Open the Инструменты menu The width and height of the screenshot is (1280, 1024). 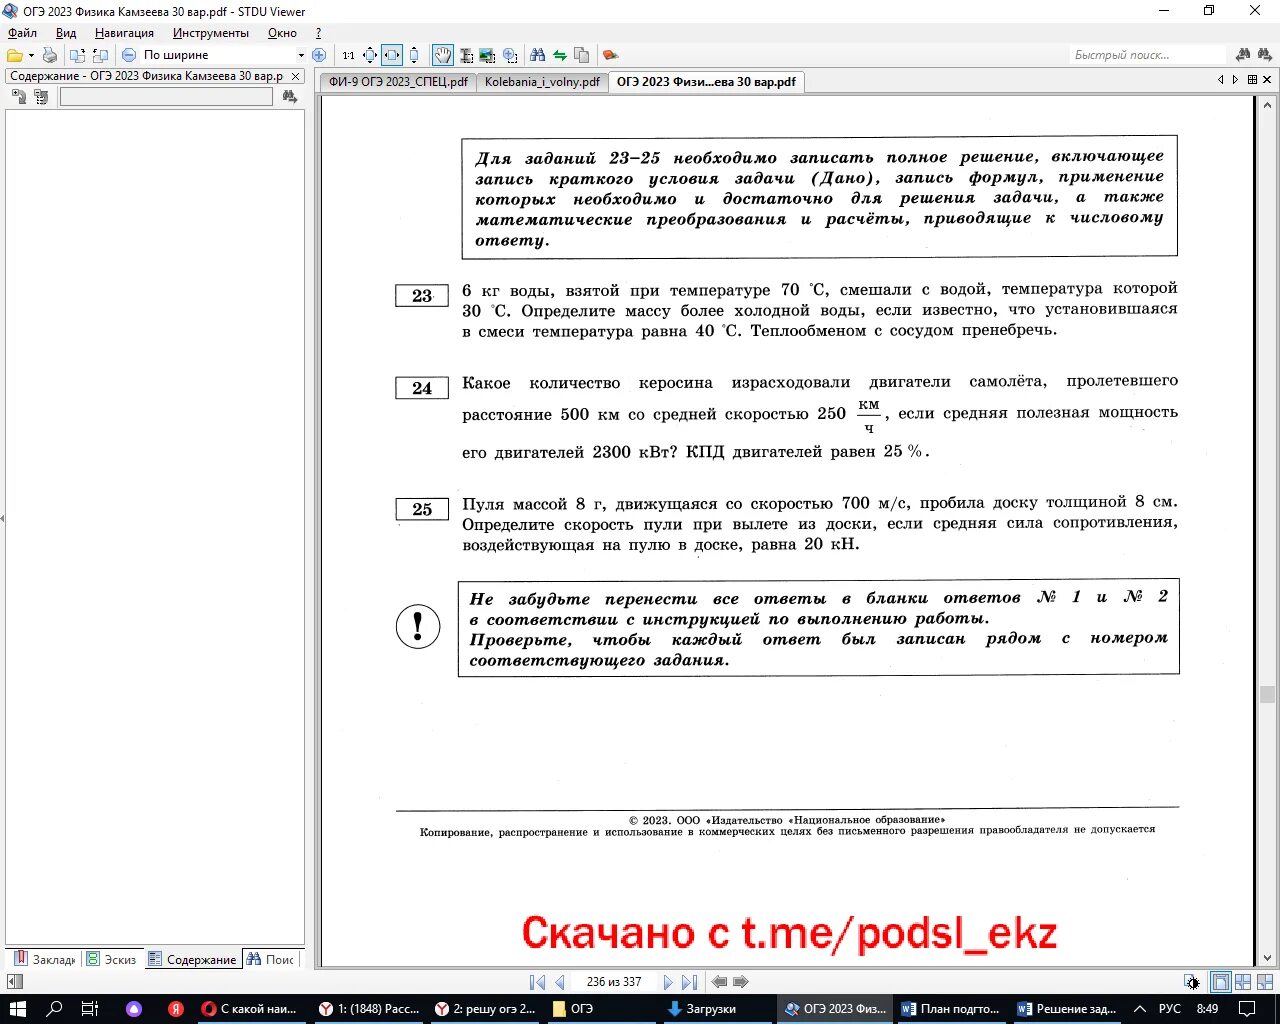[x=210, y=33]
